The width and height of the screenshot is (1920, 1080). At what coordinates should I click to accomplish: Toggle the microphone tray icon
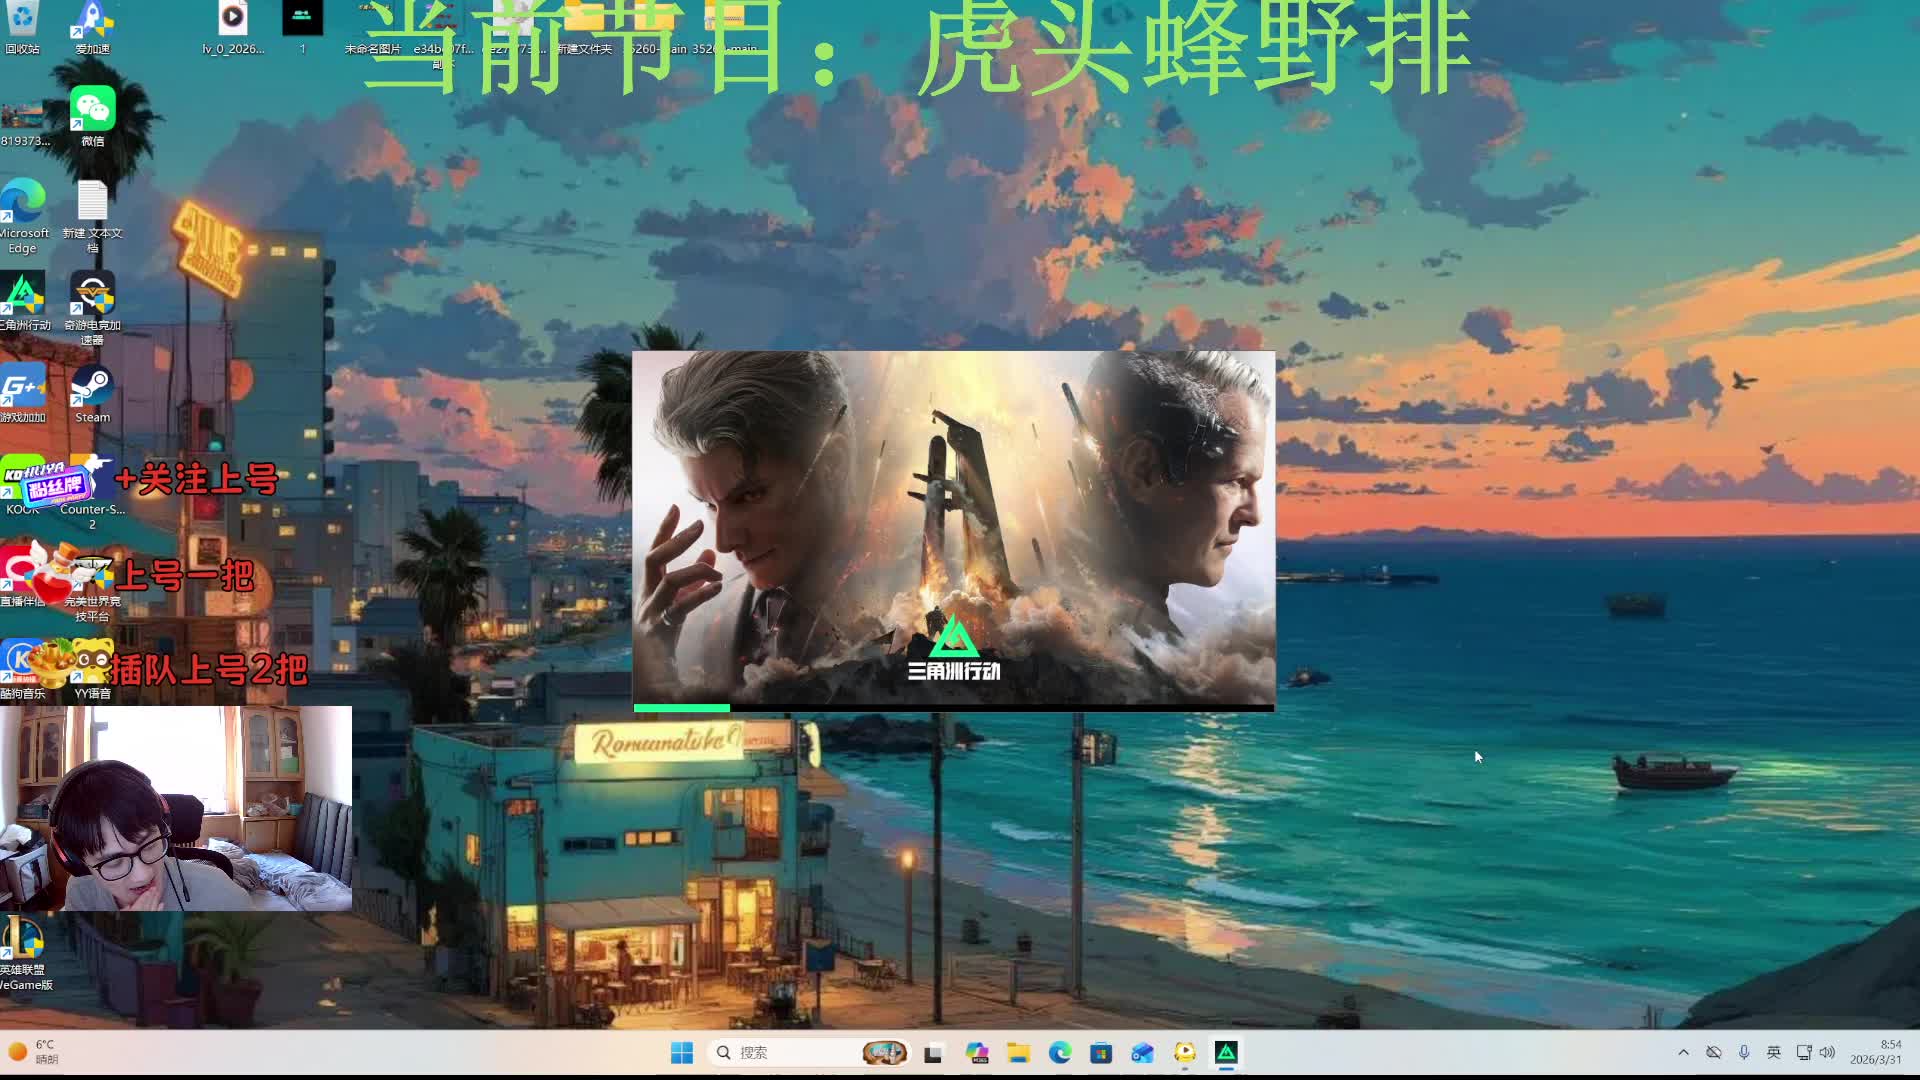pyautogui.click(x=1744, y=1052)
